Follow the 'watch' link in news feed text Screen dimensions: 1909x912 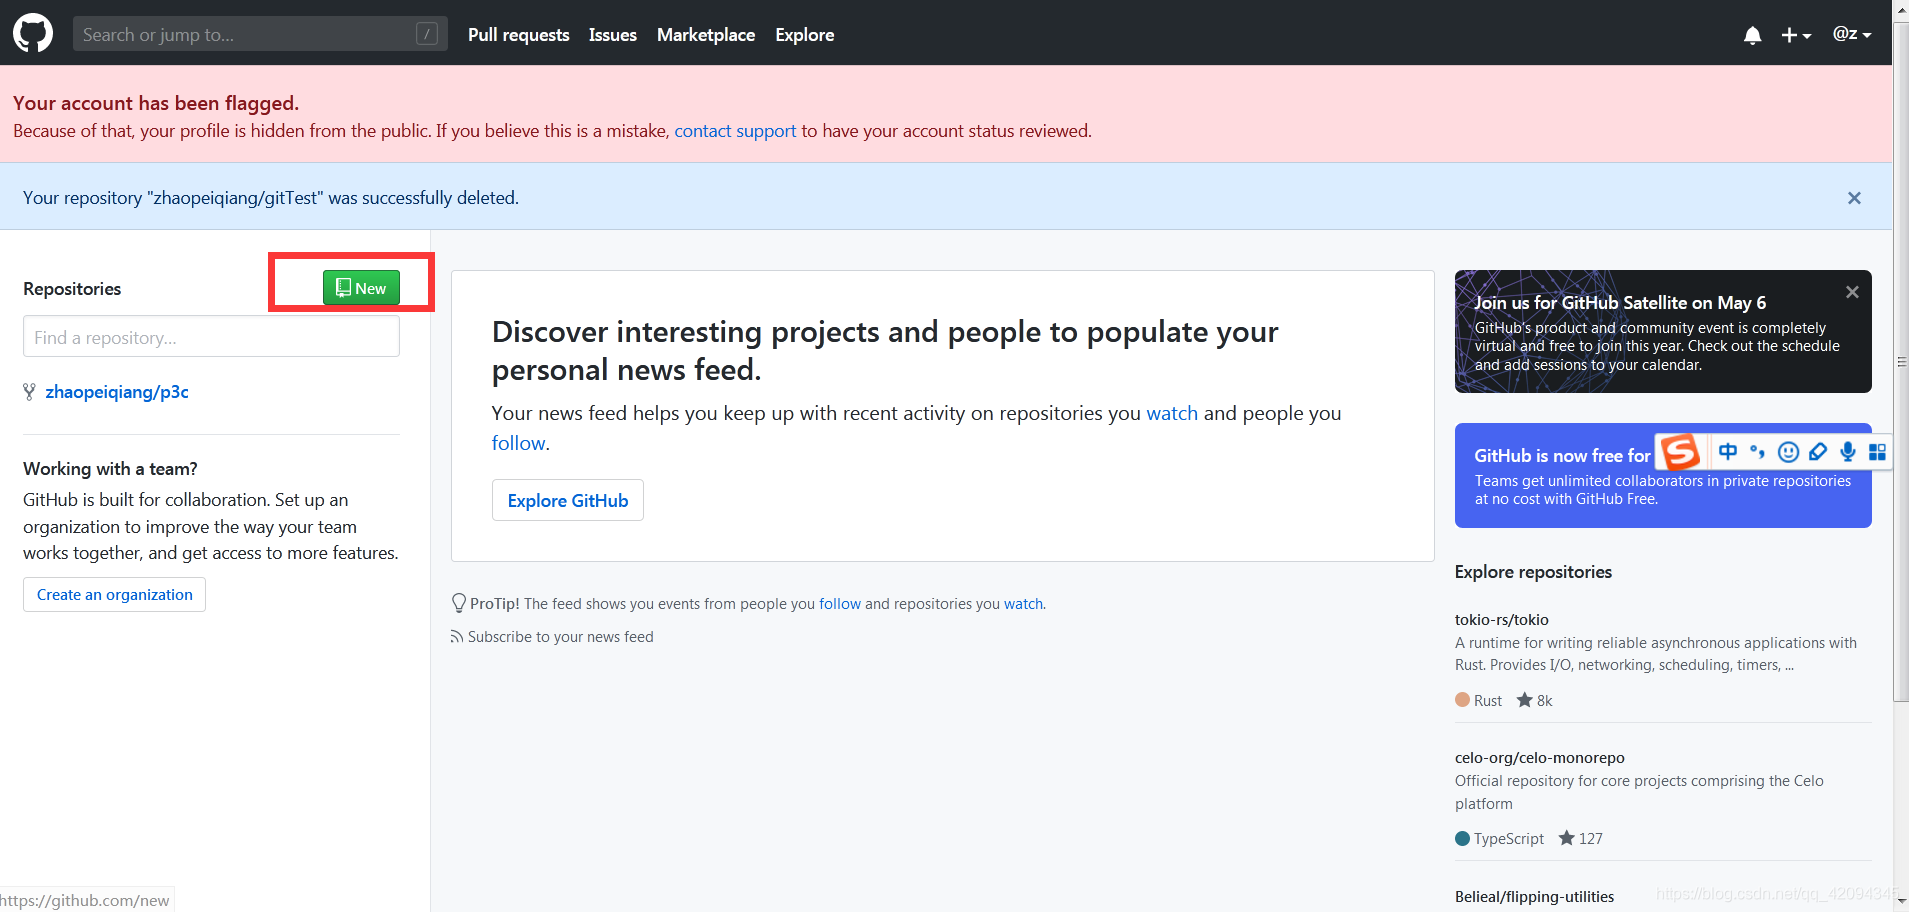coord(1171,414)
